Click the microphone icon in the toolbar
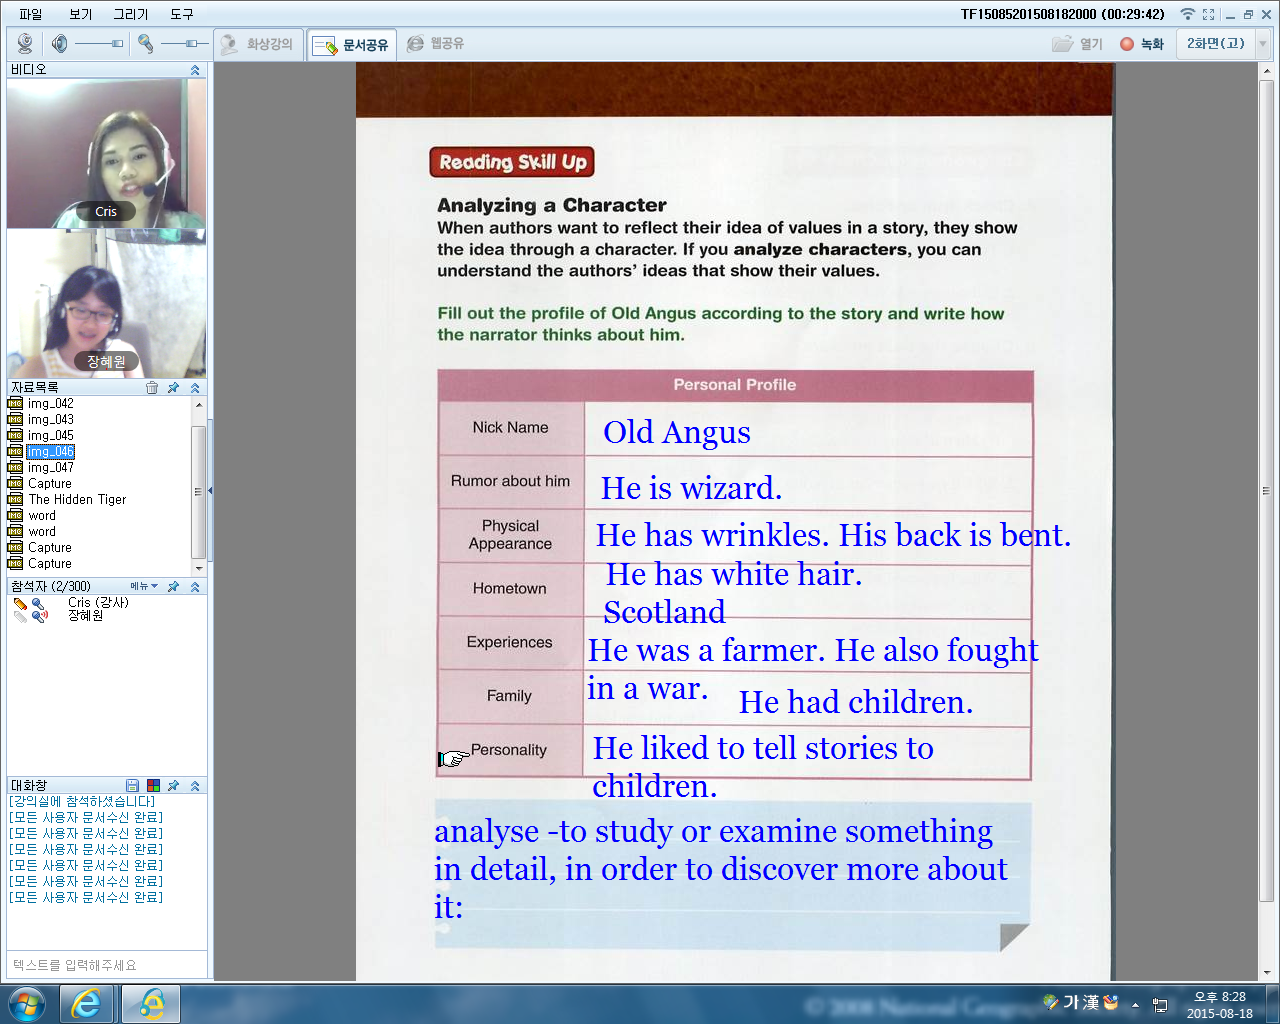 (146, 43)
